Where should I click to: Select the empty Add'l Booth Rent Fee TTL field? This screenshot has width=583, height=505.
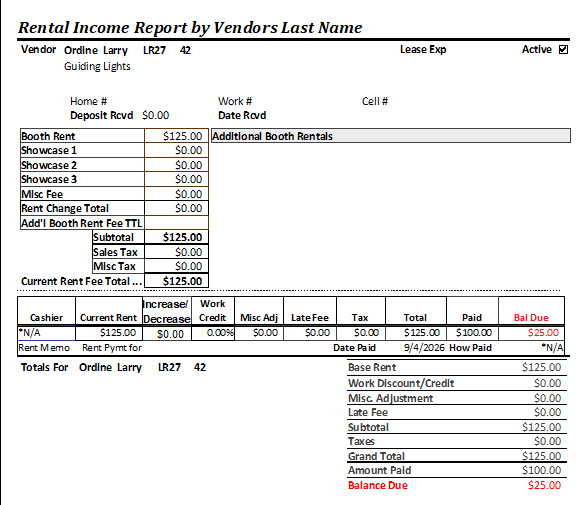(x=176, y=223)
